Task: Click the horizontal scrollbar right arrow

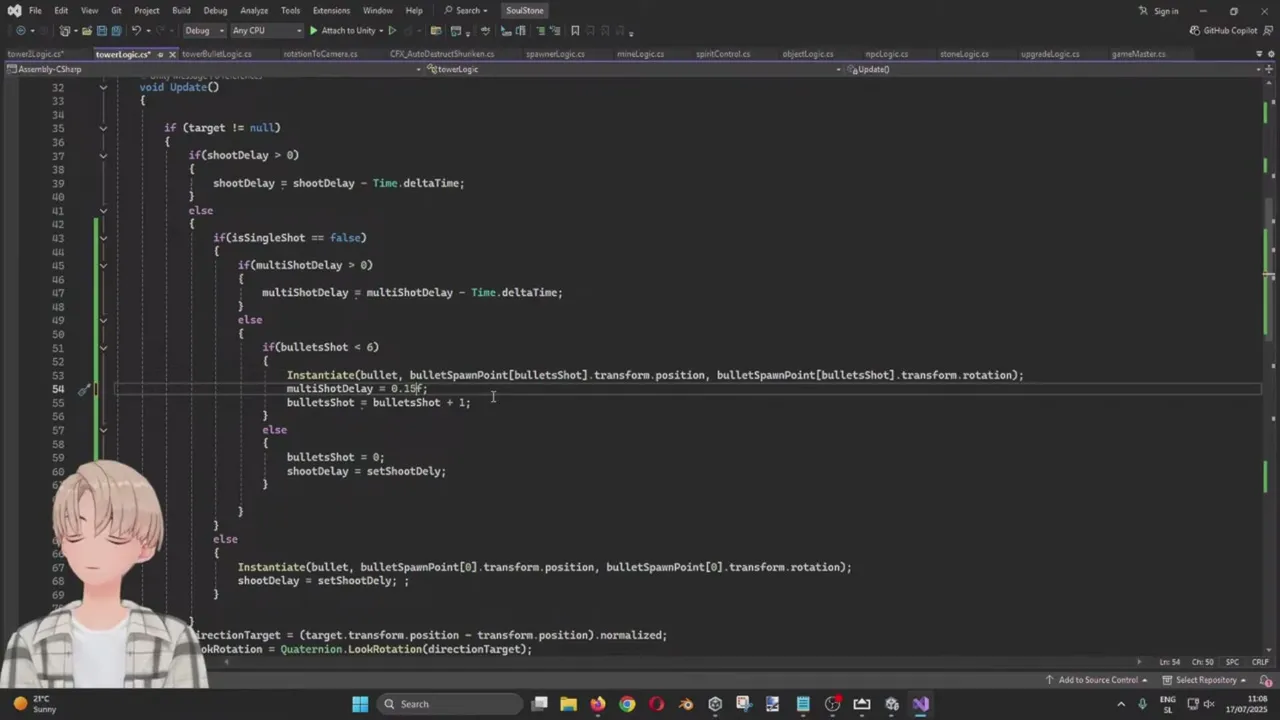Action: click(x=1139, y=662)
